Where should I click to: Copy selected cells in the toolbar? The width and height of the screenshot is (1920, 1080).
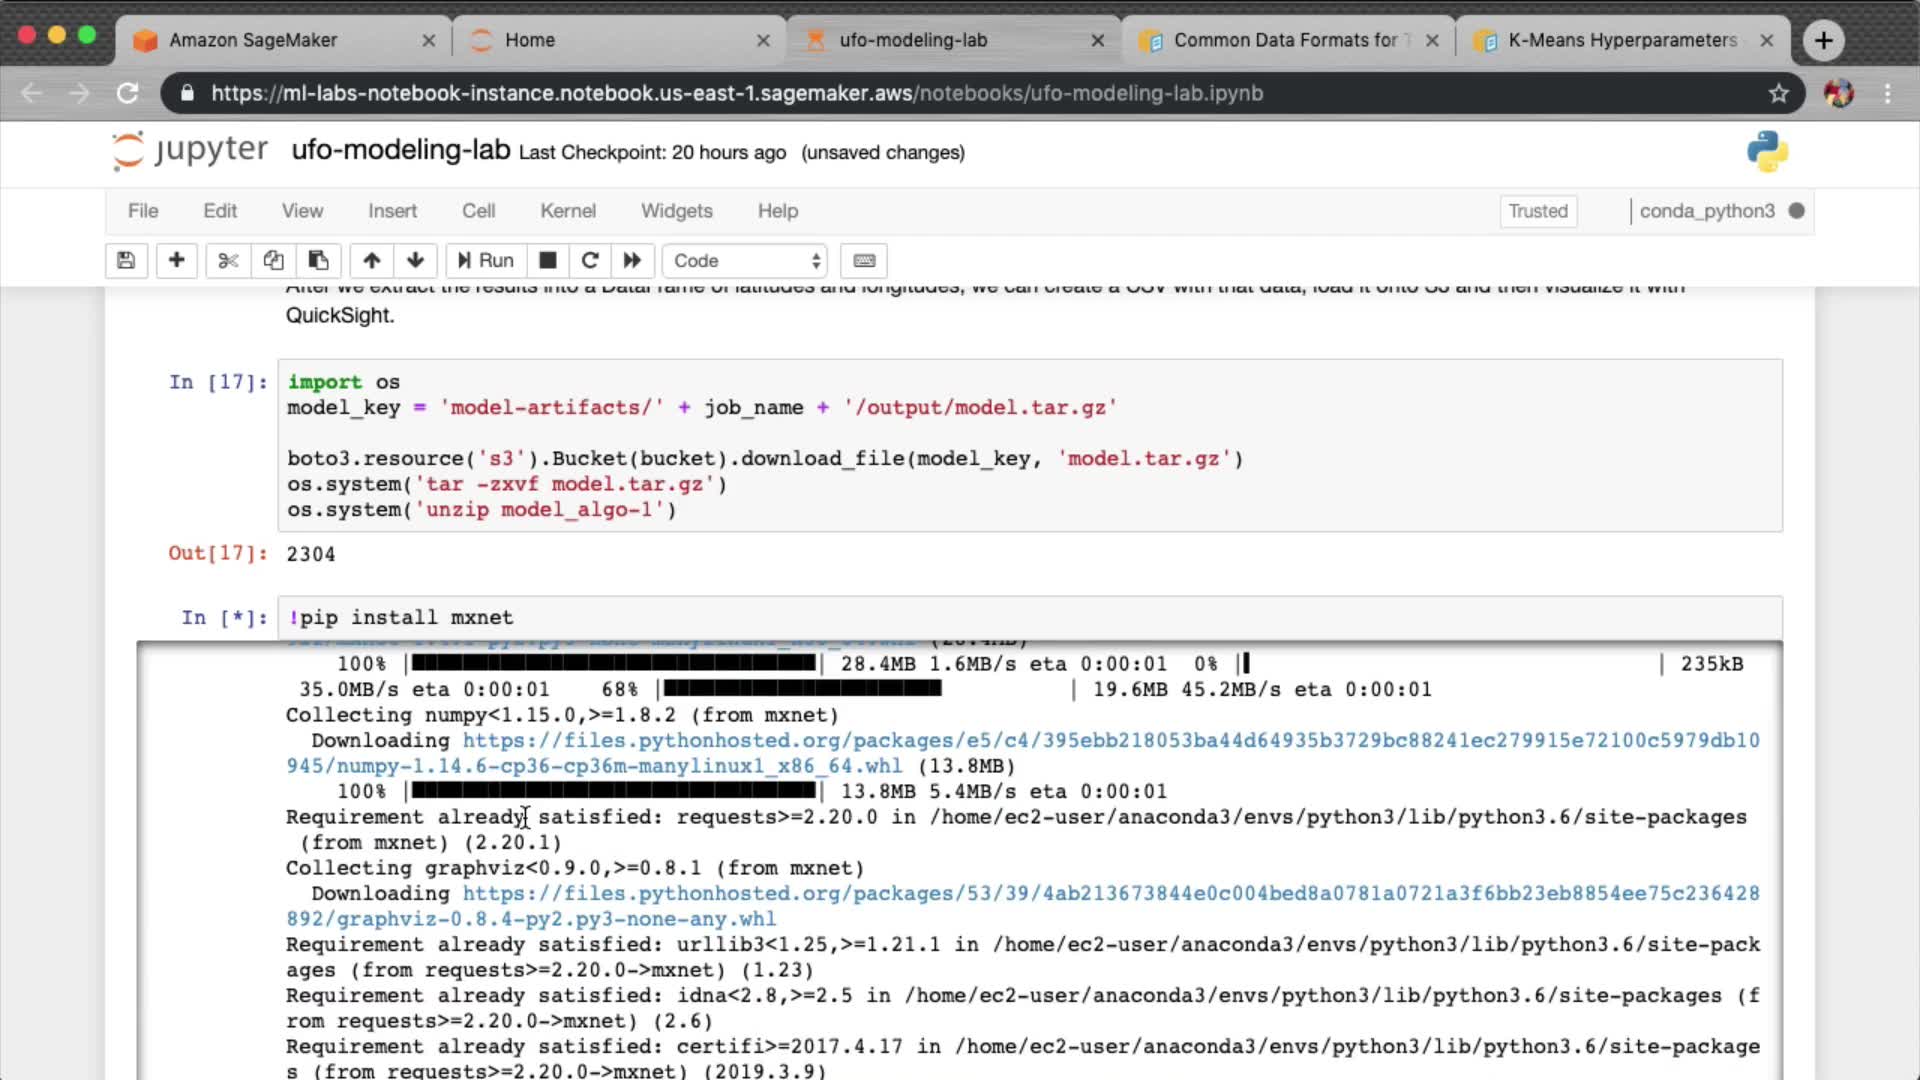point(273,261)
